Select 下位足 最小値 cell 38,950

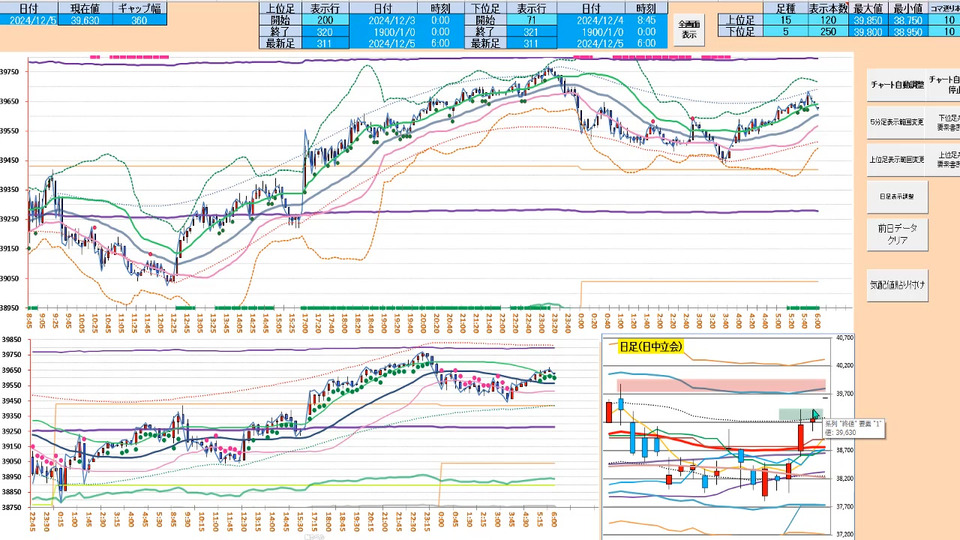[x=908, y=32]
